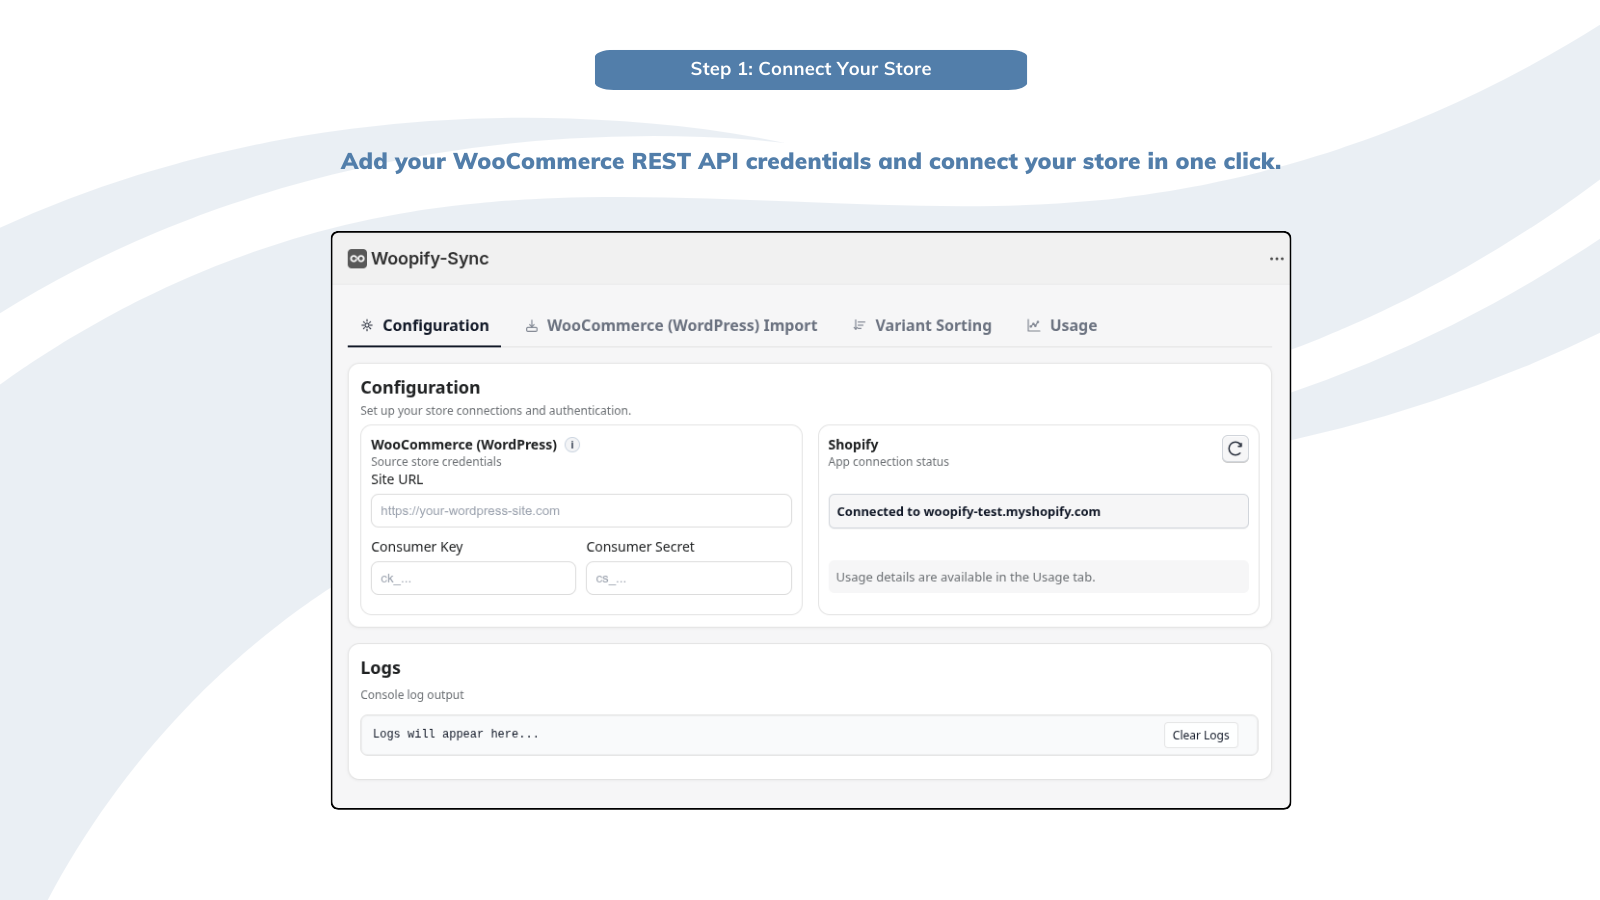Image resolution: width=1600 pixels, height=900 pixels.
Task: Open the WooCommerce (WordPress) Import tab
Action: 681,326
